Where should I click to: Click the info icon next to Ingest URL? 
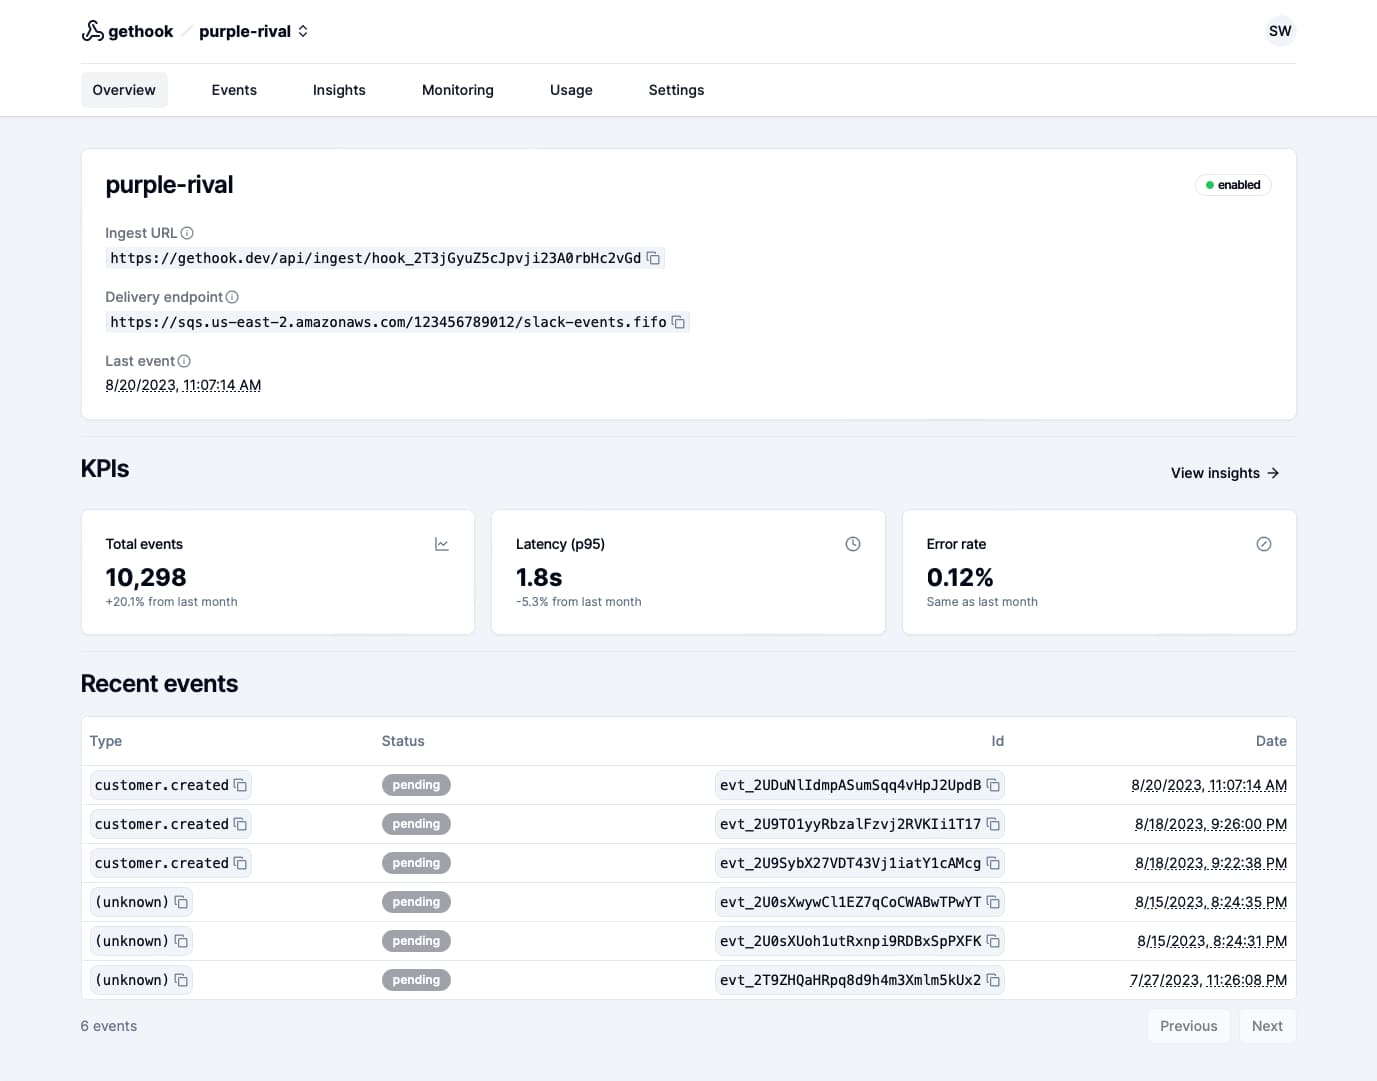point(186,232)
